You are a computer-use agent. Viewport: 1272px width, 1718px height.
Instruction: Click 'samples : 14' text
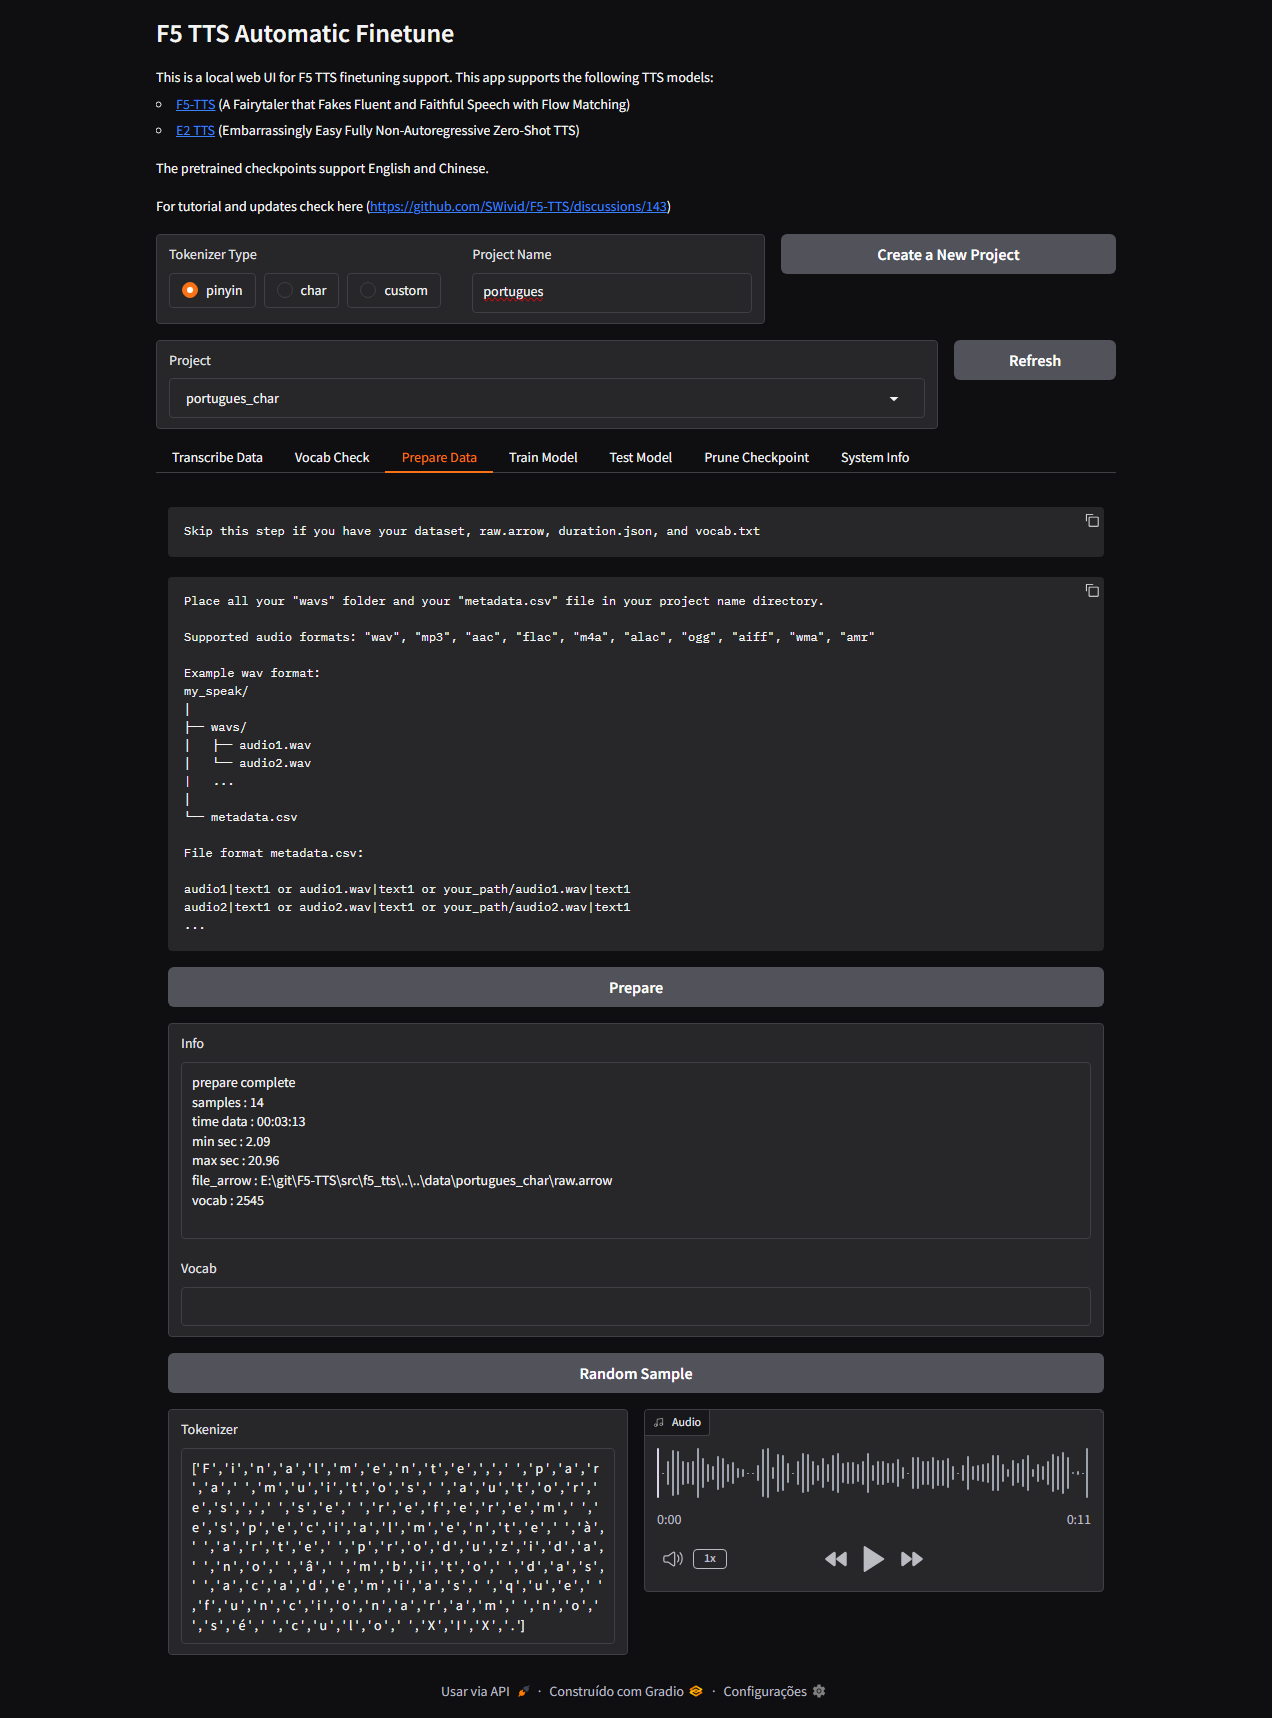coord(228,1102)
